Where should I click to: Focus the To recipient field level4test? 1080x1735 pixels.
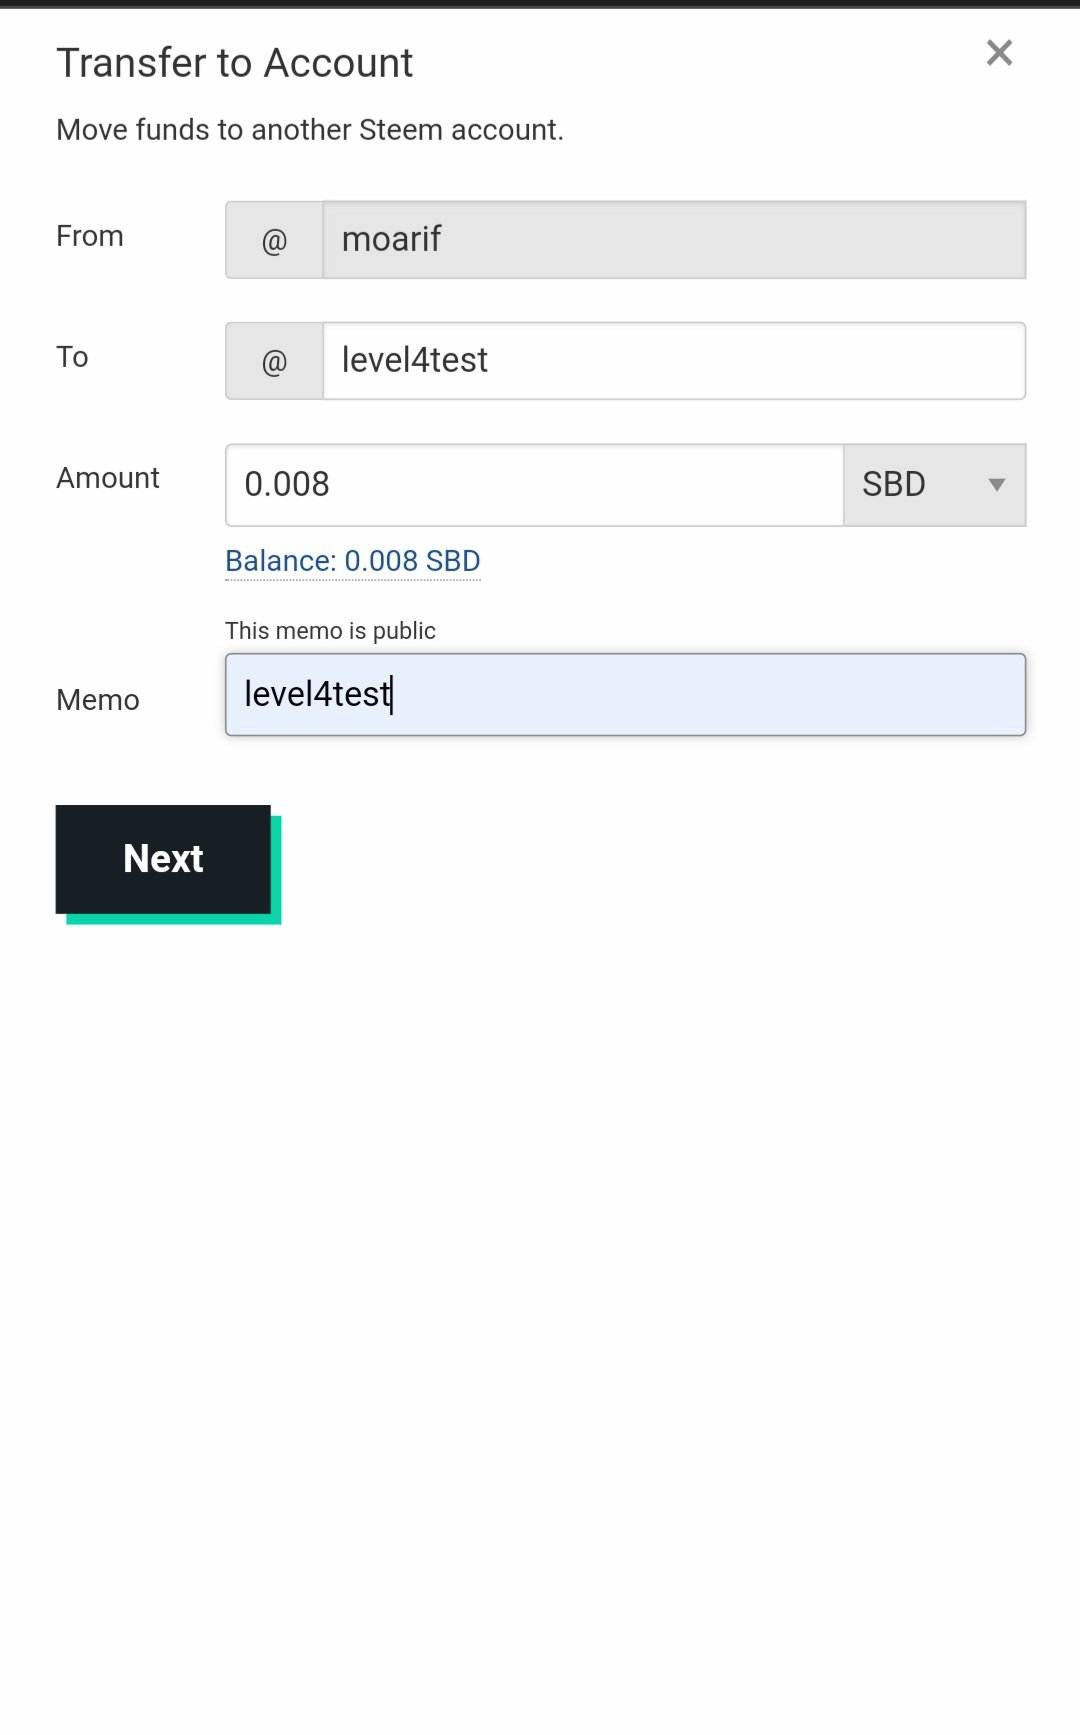[x=674, y=361]
